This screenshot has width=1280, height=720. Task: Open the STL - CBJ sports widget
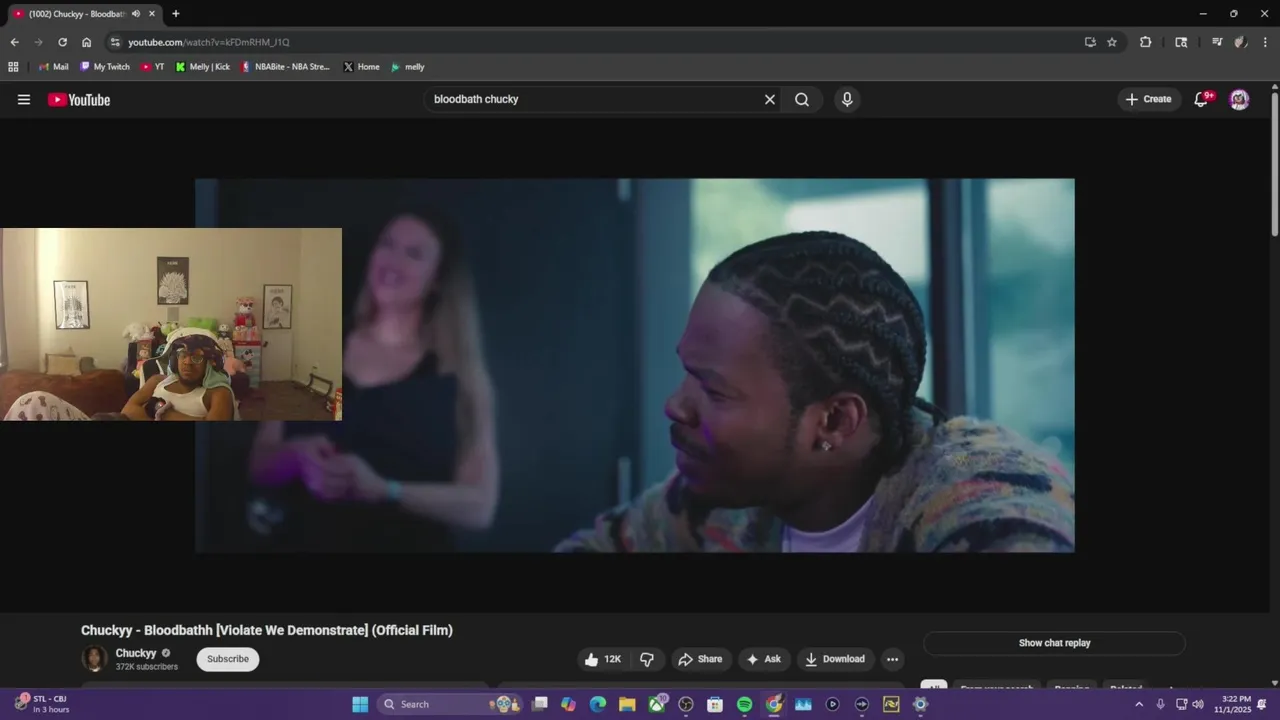42,704
